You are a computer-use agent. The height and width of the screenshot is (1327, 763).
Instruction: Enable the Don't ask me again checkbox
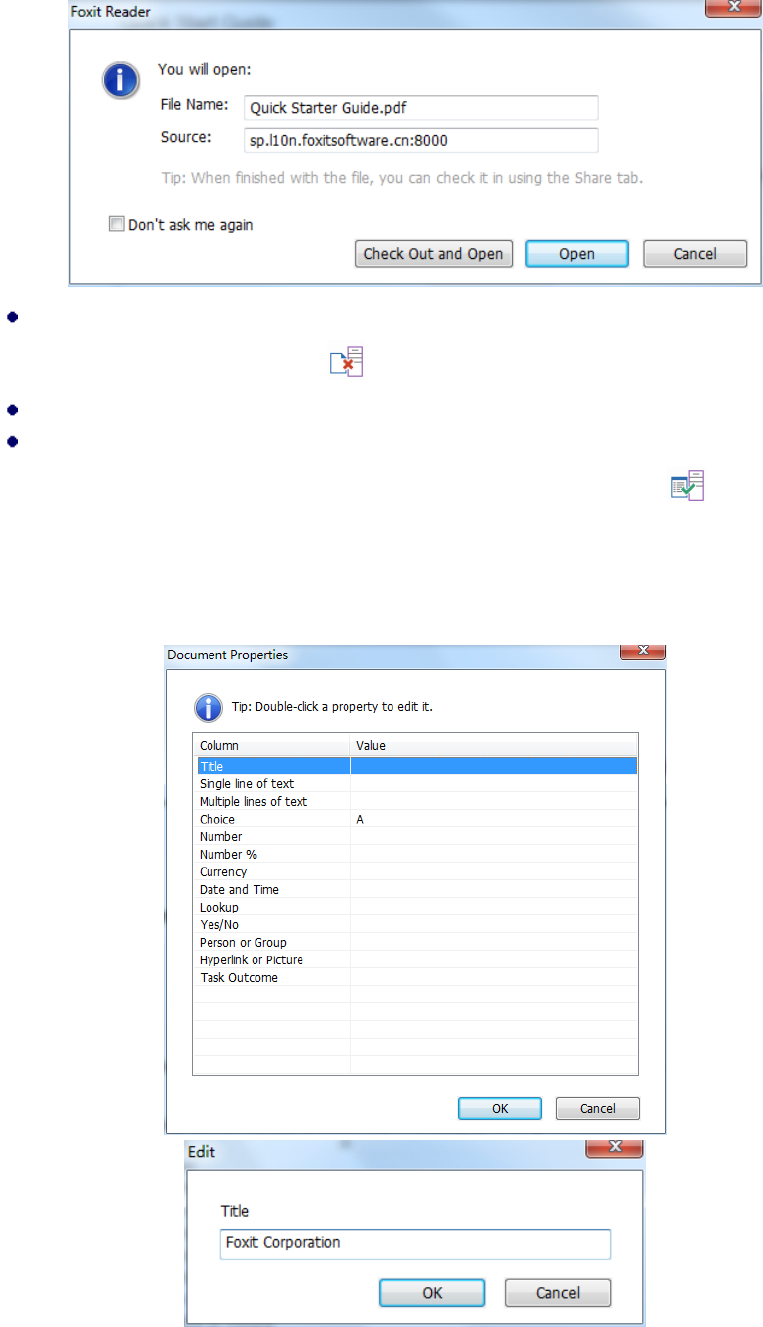coord(116,225)
